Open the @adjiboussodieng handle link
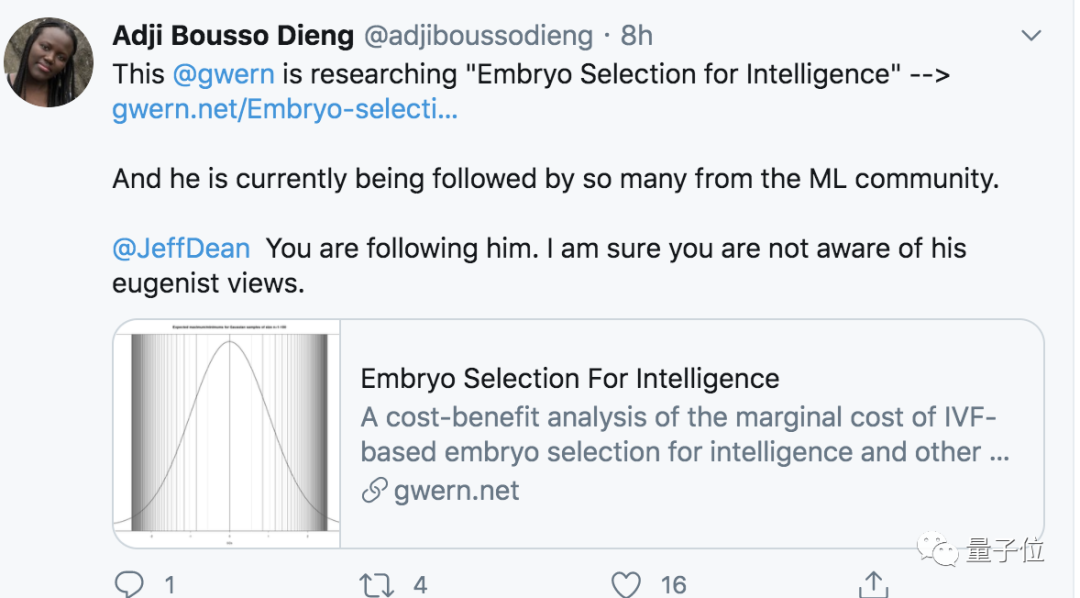This screenshot has height=598, width=1080. pyautogui.click(x=477, y=36)
